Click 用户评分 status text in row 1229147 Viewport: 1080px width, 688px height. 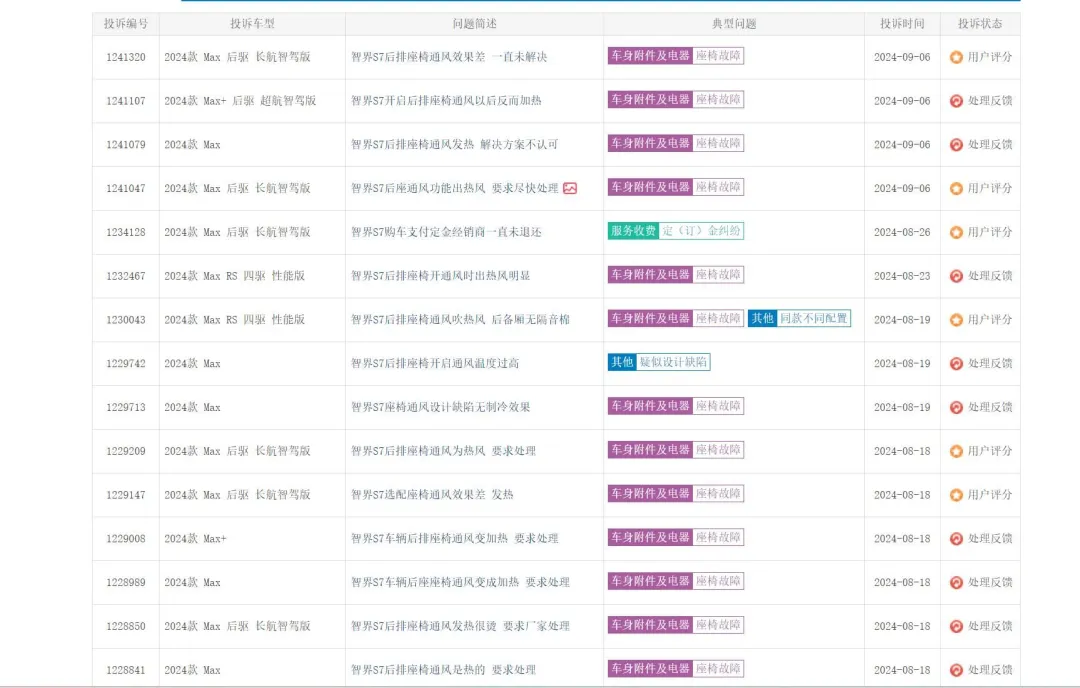990,495
